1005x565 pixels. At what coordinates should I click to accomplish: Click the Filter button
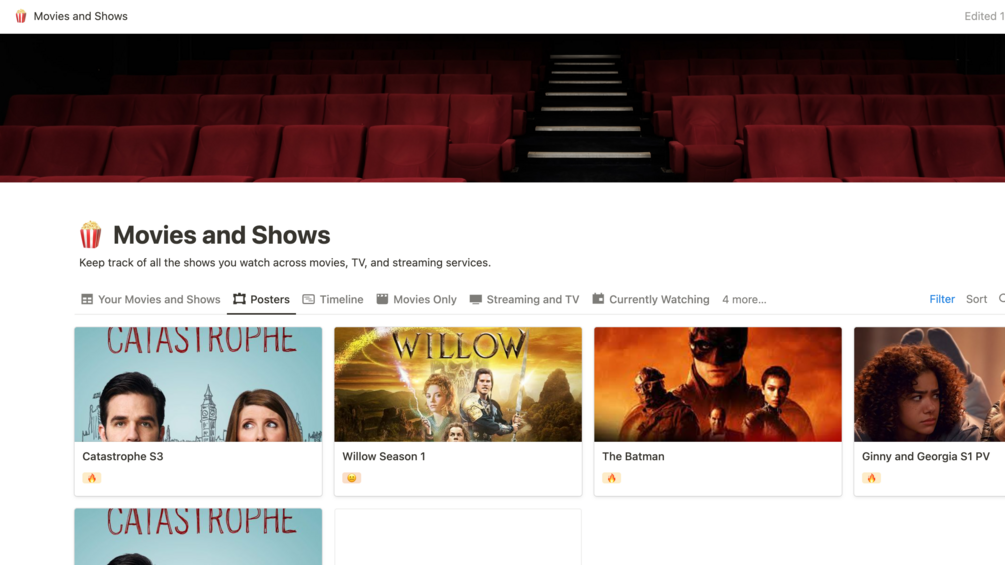(942, 299)
